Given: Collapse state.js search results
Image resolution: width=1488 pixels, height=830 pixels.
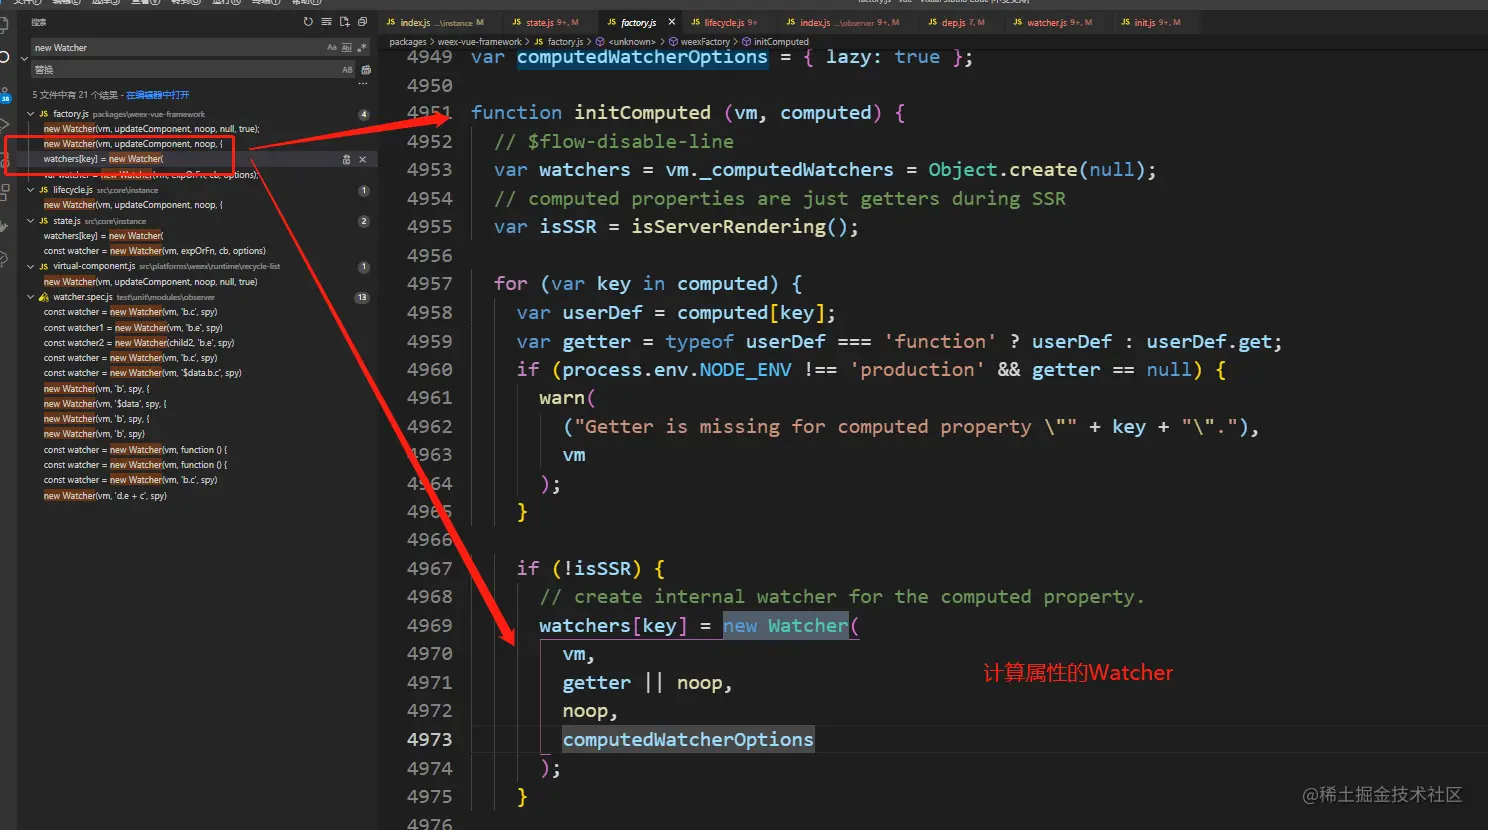Looking at the screenshot, I should click(x=30, y=221).
